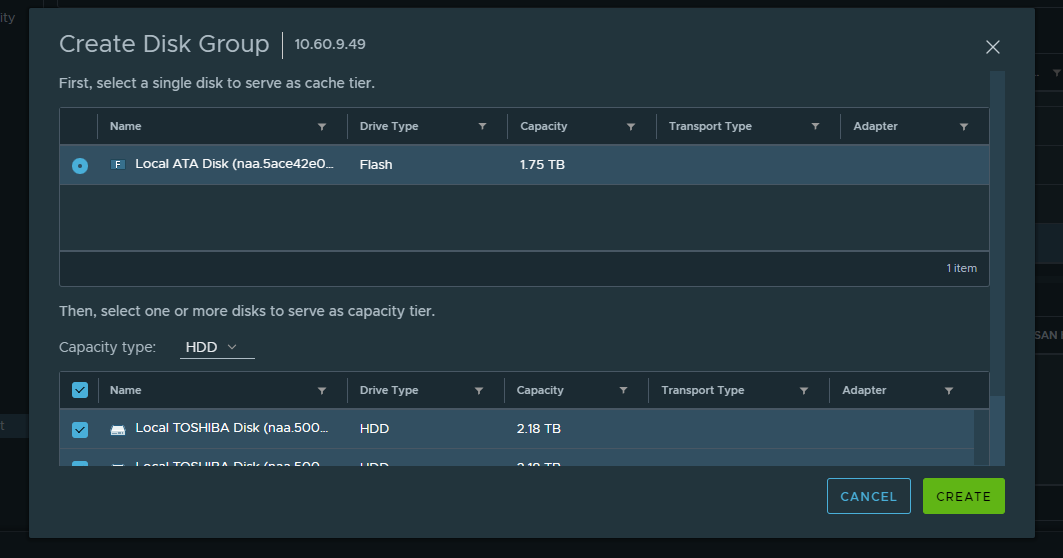
Task: Filter capacity tier Drive Type column
Action: 479,391
